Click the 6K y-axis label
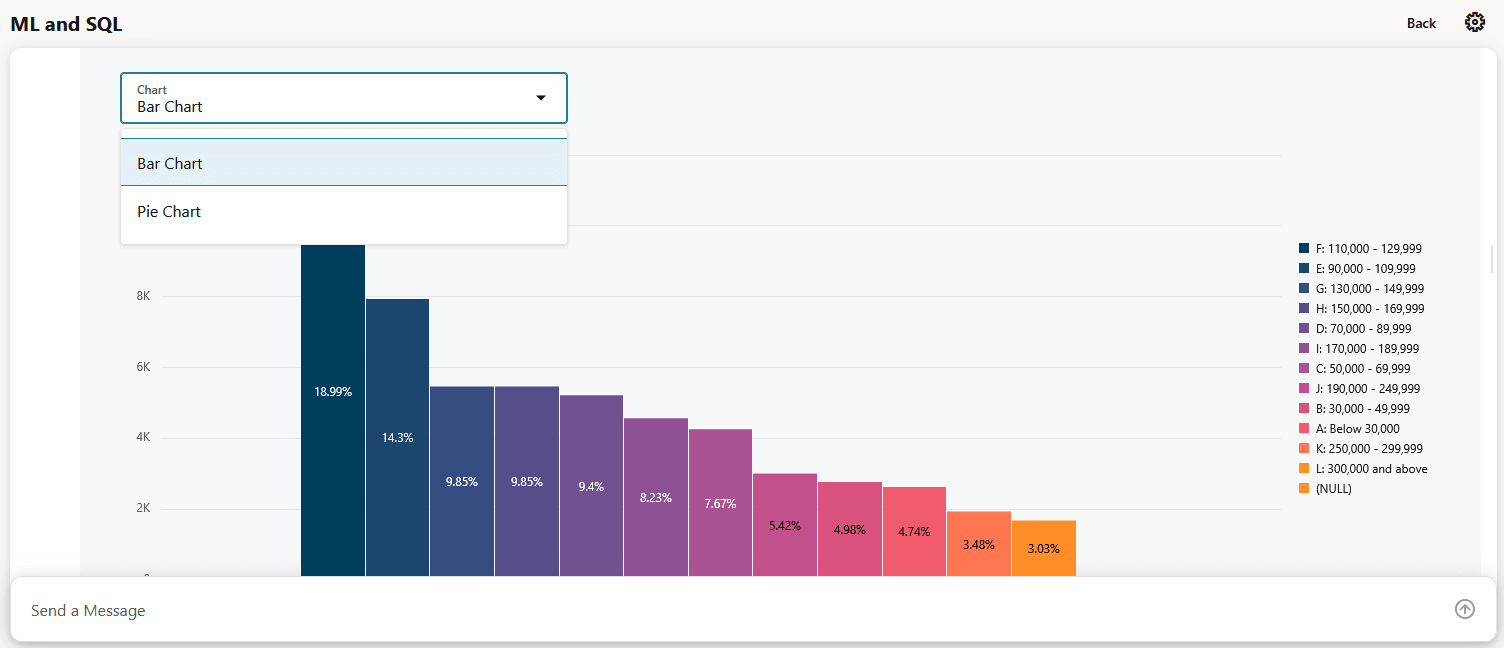This screenshot has width=1504, height=648. (143, 367)
